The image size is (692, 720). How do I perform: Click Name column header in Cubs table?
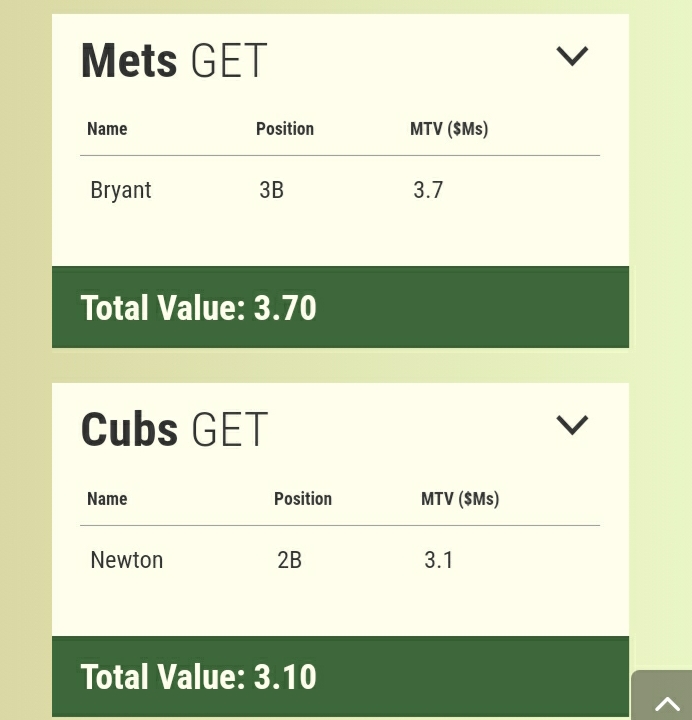click(107, 499)
